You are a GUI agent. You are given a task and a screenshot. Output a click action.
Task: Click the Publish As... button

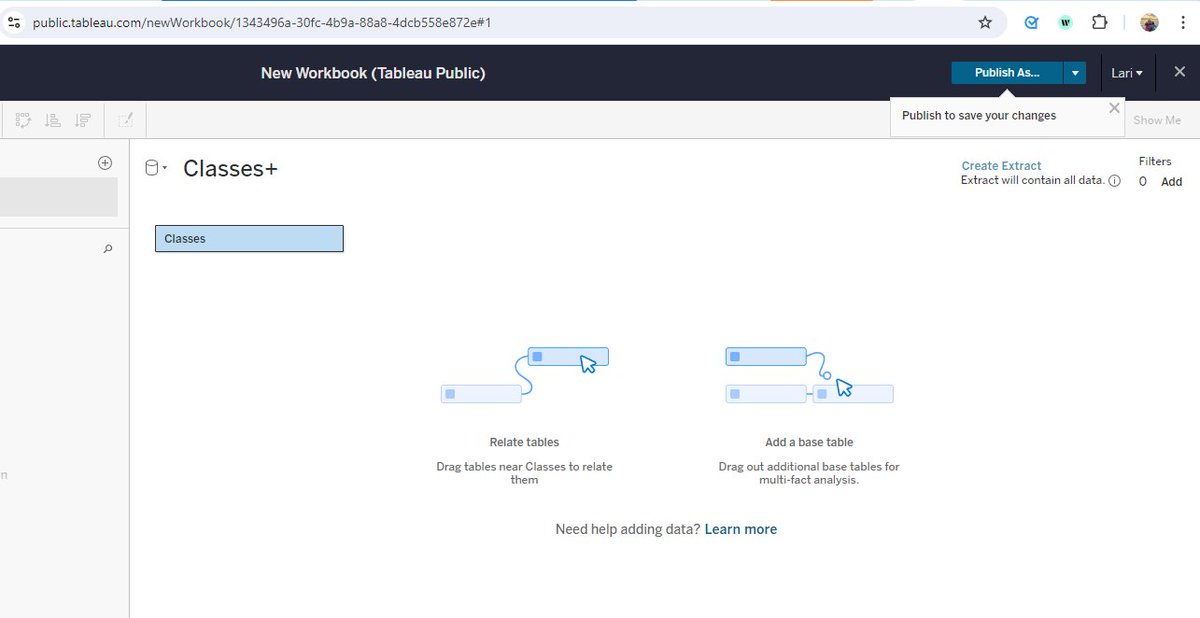pyautogui.click(x=1006, y=73)
